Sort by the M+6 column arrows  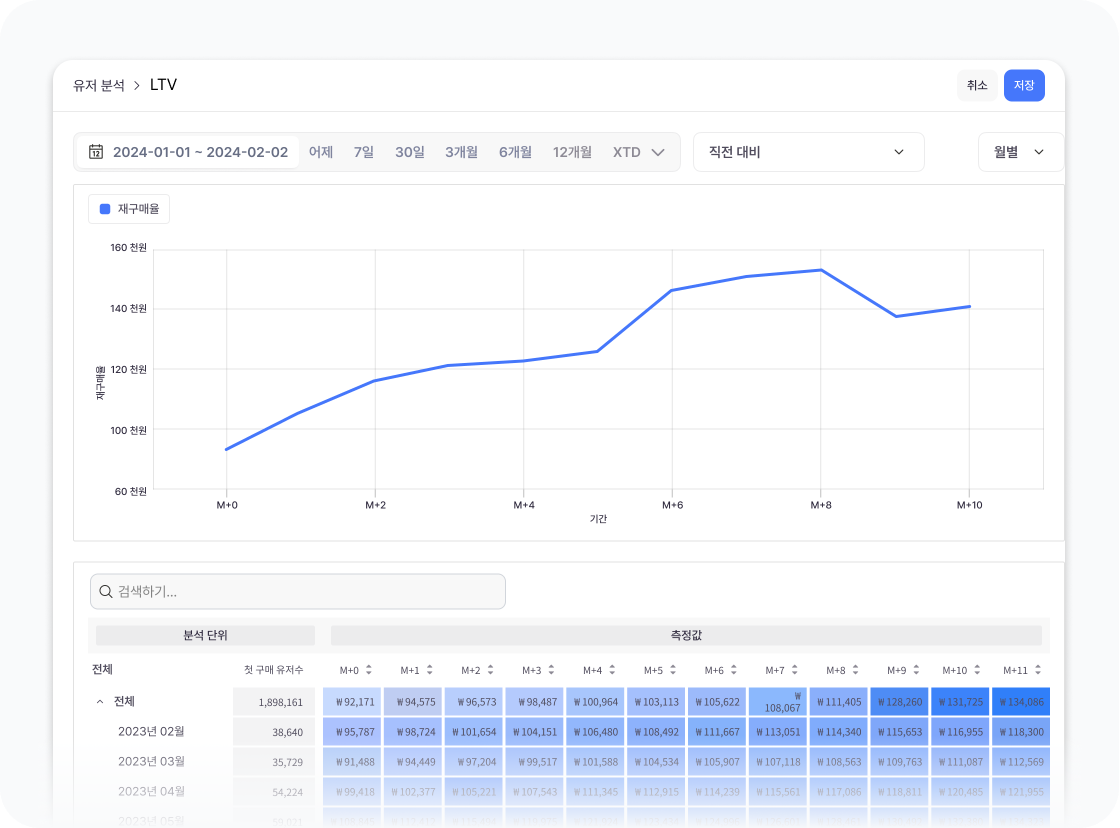[732, 670]
